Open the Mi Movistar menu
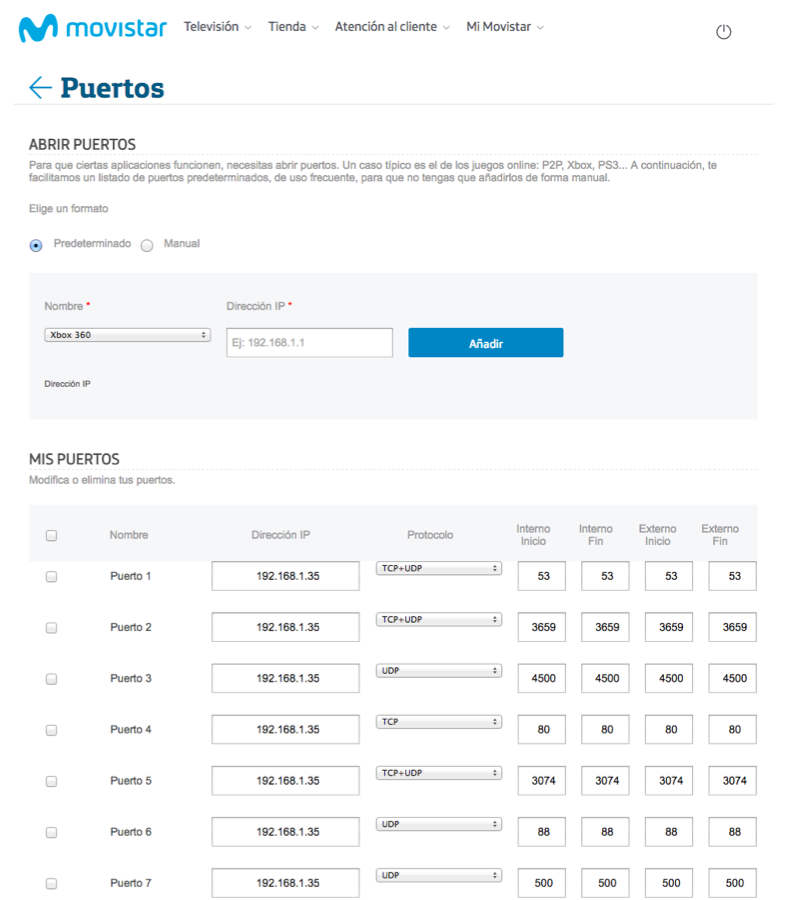Image resolution: width=795 pixels, height=900 pixels. 505,27
